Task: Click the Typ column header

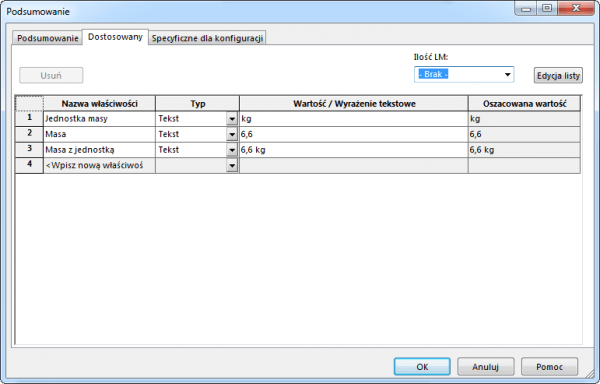Action: 197,104
